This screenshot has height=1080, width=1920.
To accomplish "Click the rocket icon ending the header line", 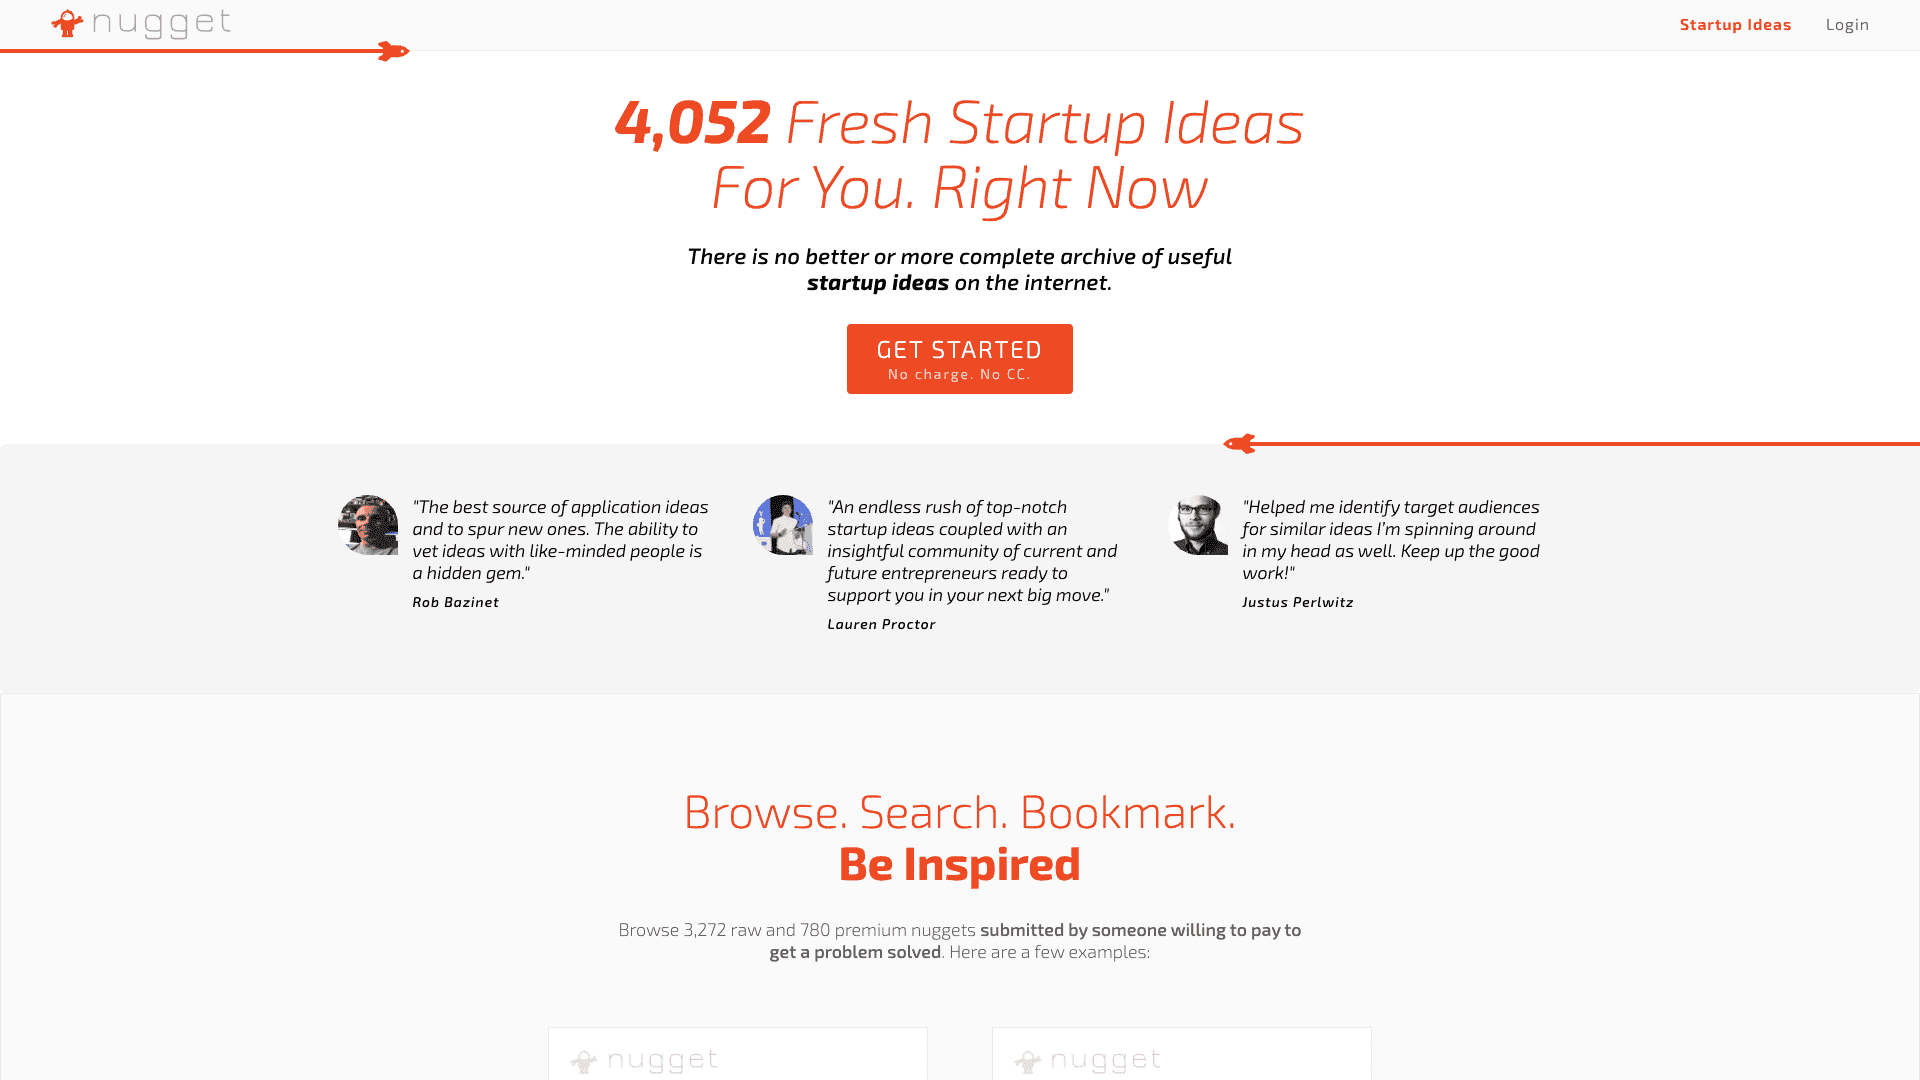I will click(x=393, y=51).
